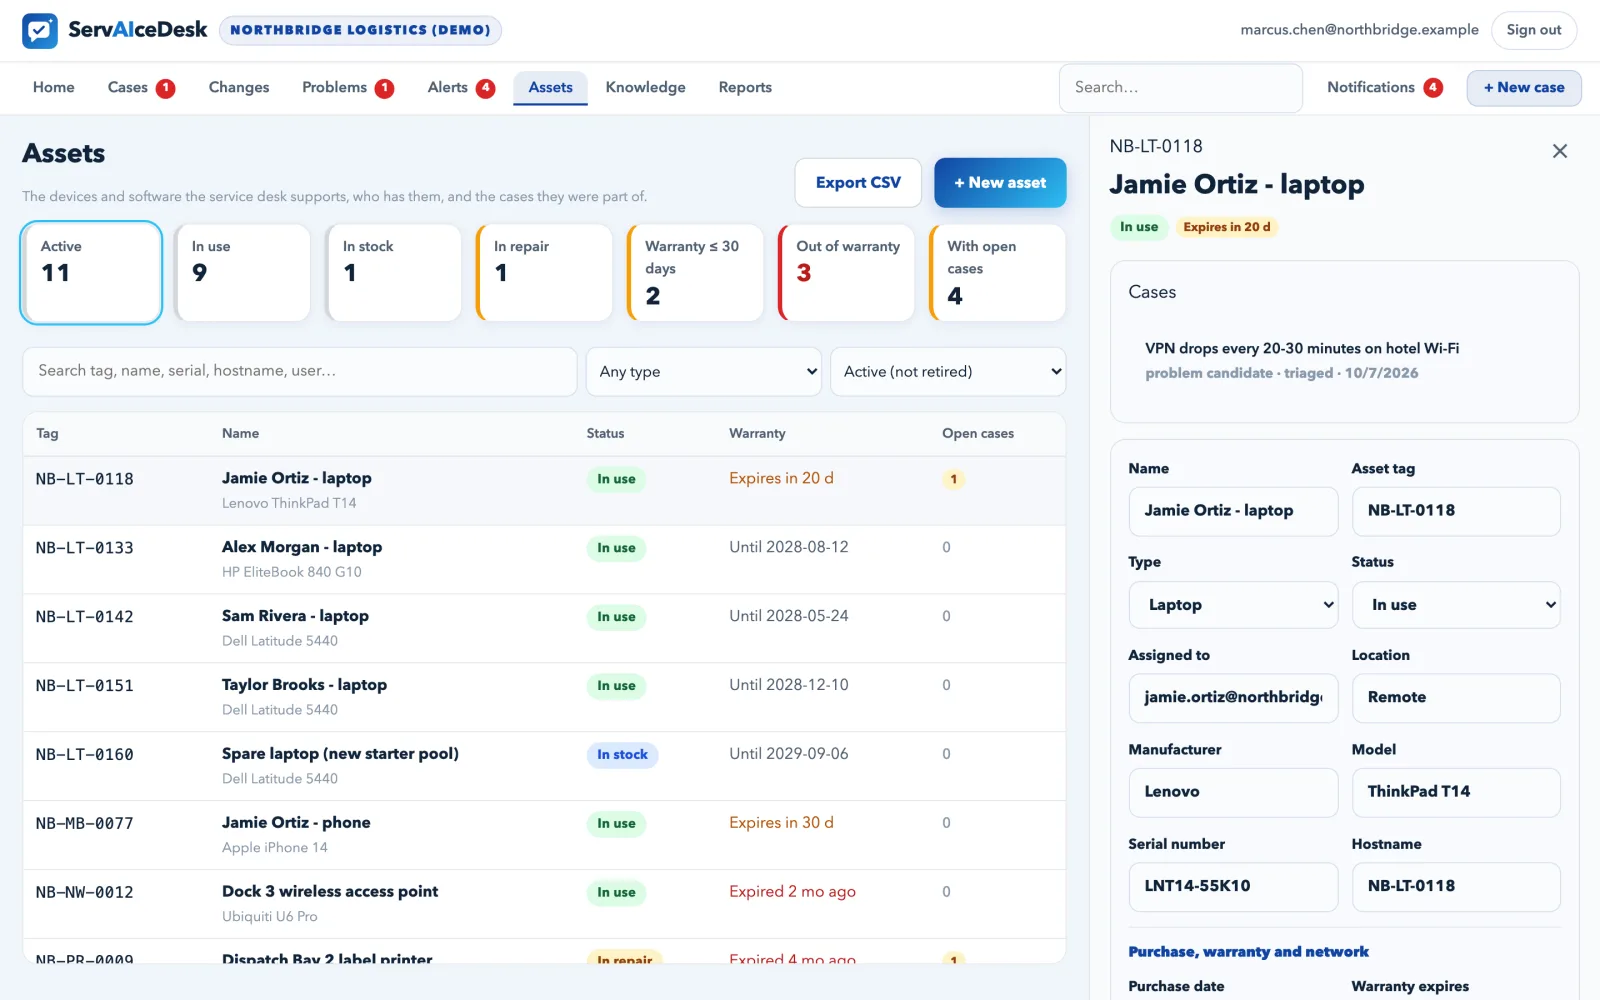Click the Warranty column header
Screen dimensions: 1600x1000
coord(757,434)
